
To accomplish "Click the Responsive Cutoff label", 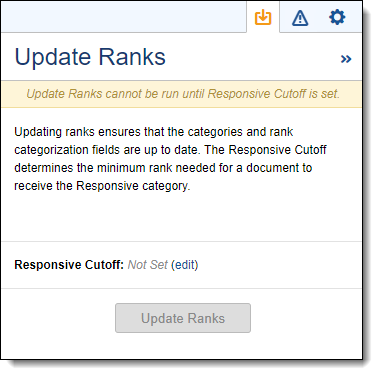I will pos(69,265).
